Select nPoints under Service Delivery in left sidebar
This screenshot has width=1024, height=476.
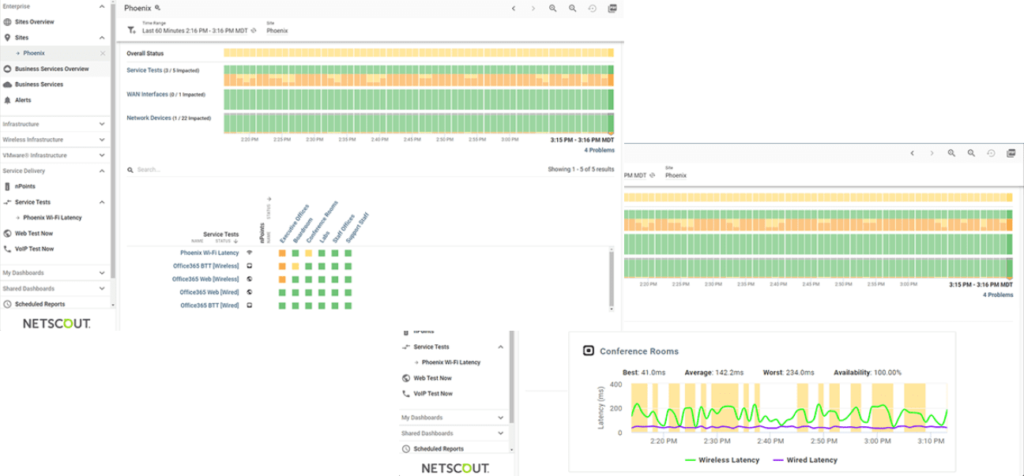pyautogui.click(x=26, y=186)
